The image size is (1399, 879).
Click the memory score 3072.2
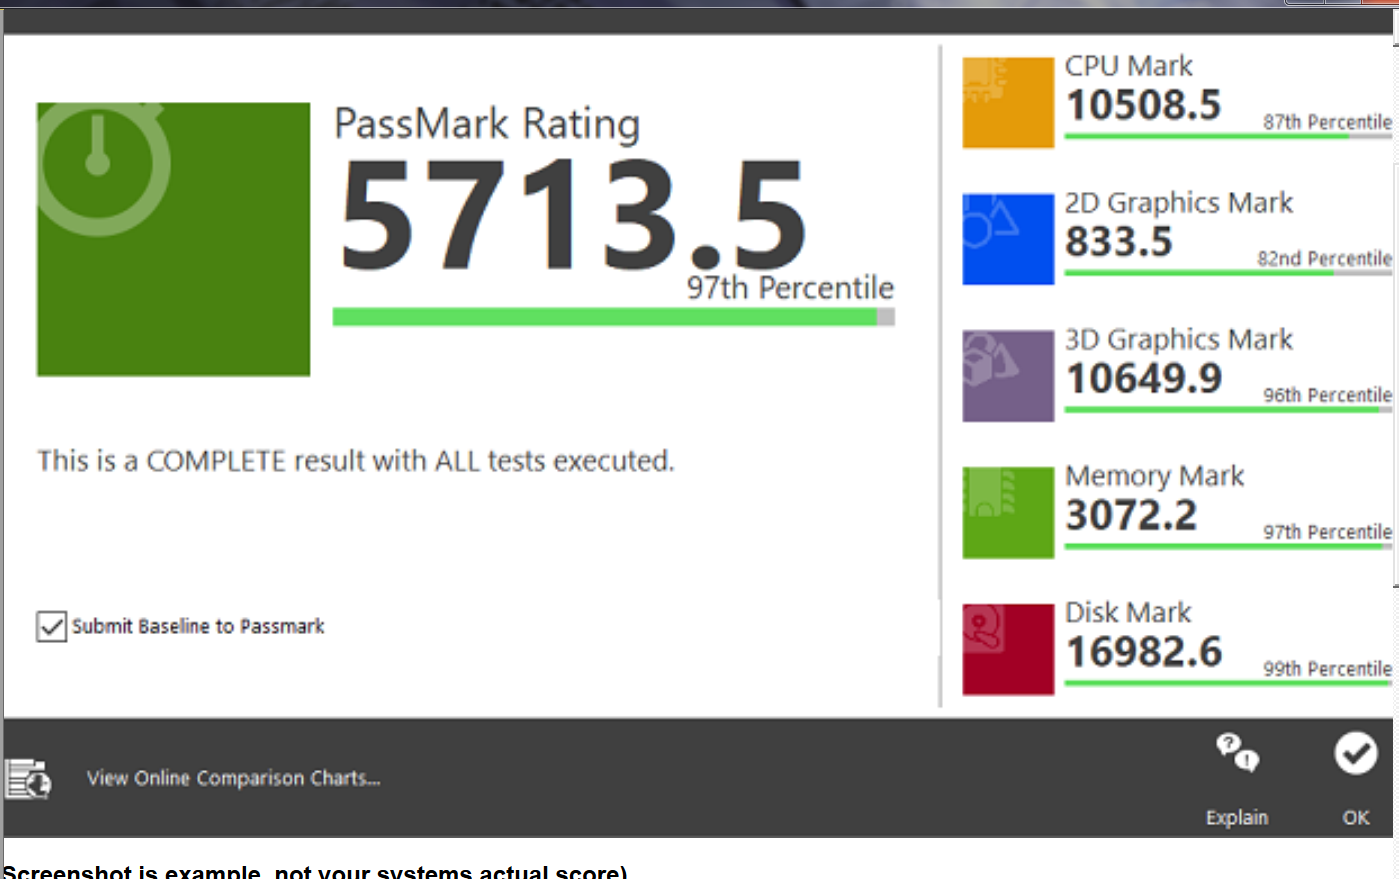(x=1131, y=516)
